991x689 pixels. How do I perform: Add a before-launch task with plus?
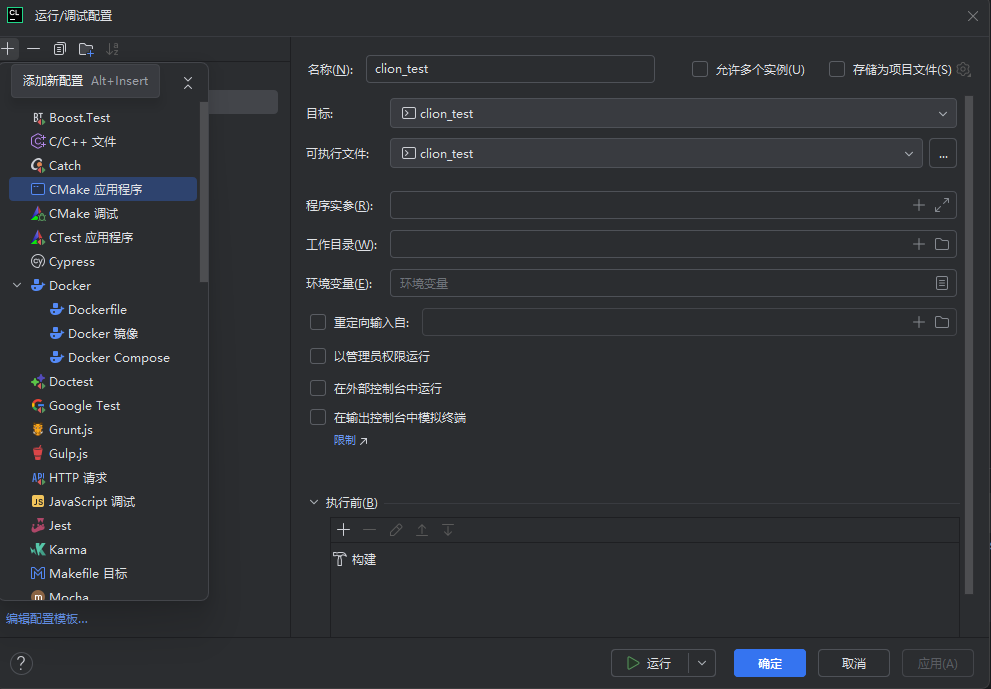[344, 530]
